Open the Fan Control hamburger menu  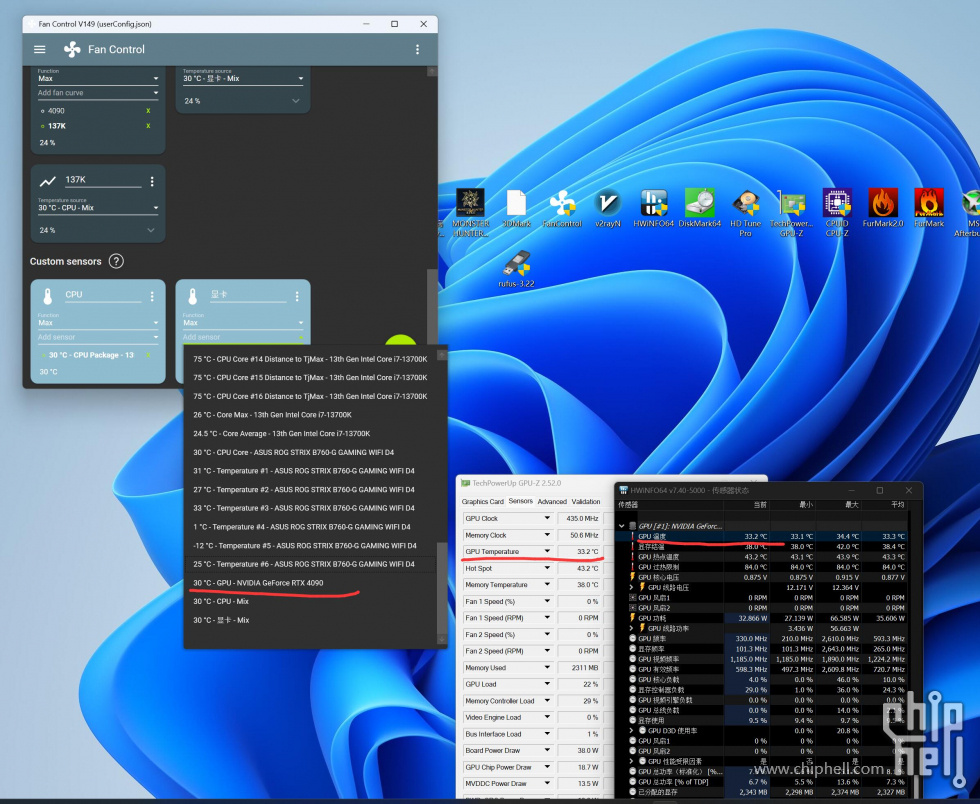click(x=40, y=49)
